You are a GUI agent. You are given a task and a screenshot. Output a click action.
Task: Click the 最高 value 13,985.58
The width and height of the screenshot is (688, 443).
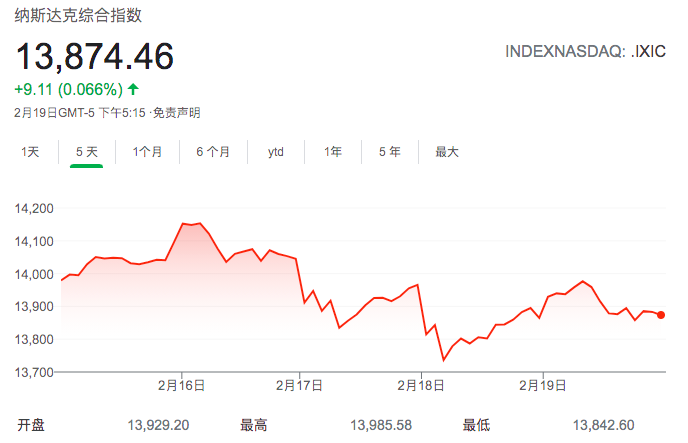(381, 425)
